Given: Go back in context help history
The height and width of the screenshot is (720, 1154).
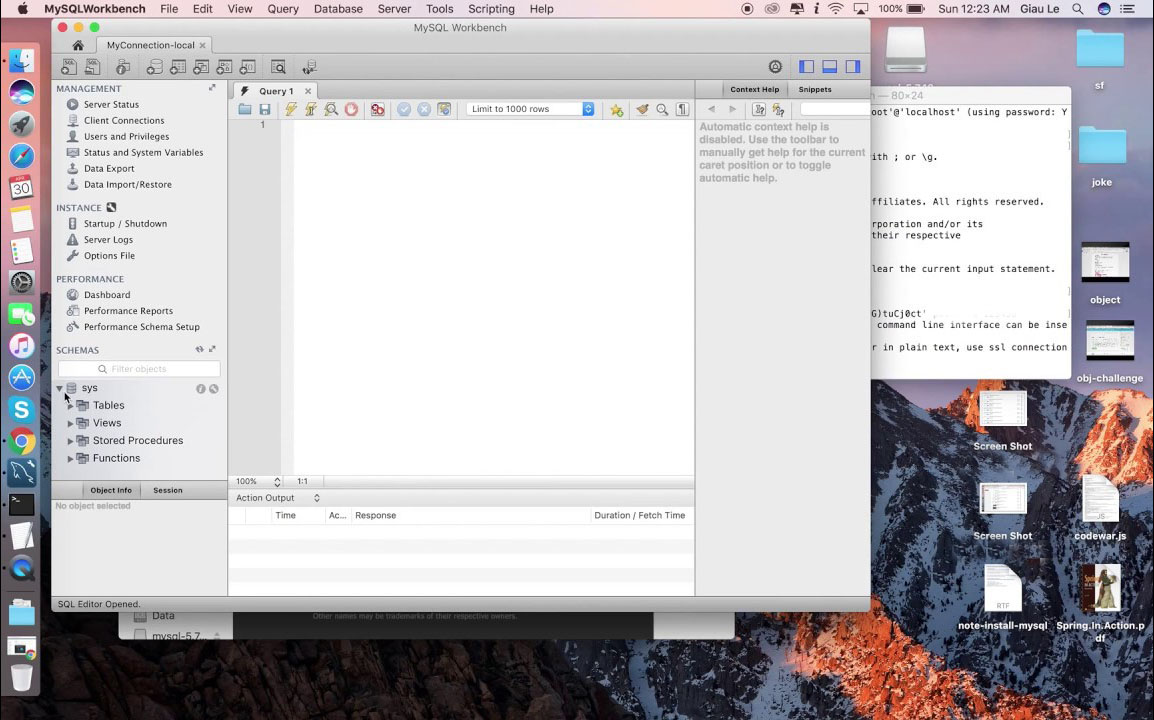Looking at the screenshot, I should tap(711, 109).
